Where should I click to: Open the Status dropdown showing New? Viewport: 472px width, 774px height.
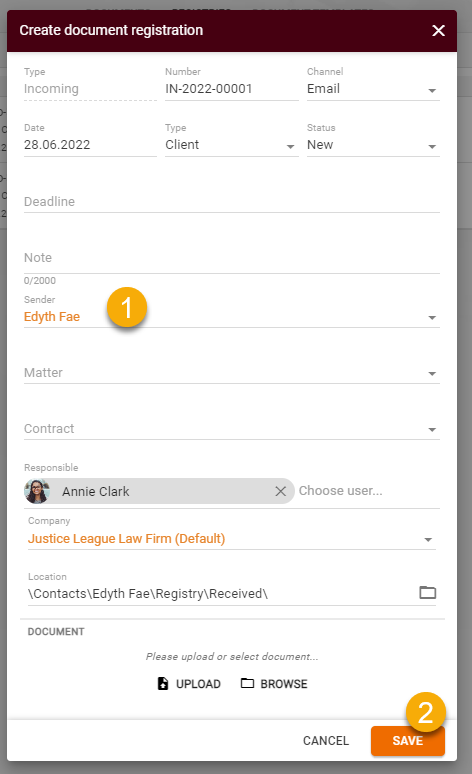tap(373, 145)
